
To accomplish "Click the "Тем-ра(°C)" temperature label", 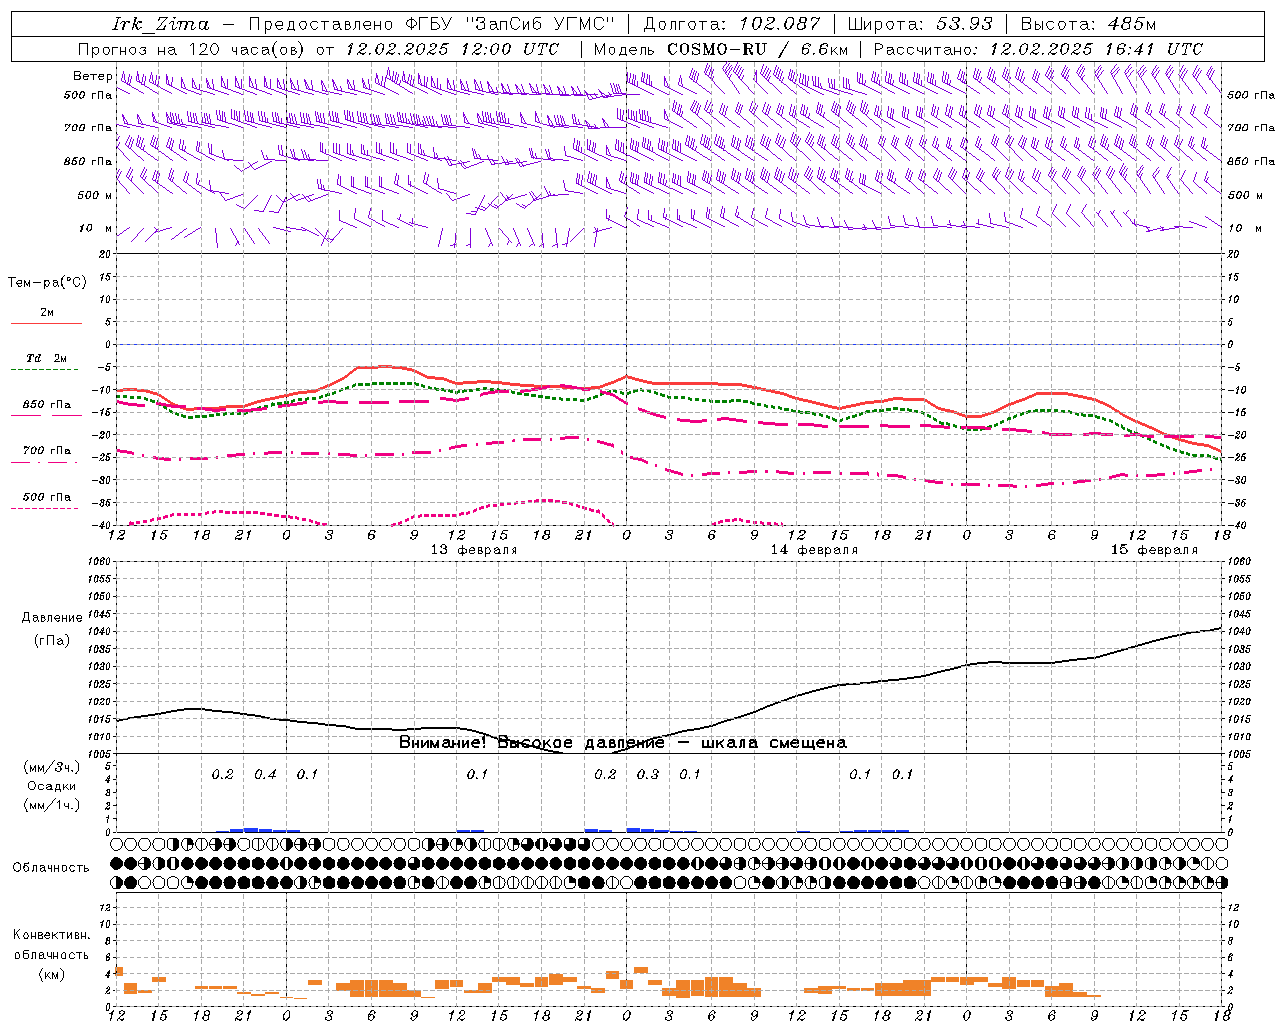I will click(x=47, y=283).
